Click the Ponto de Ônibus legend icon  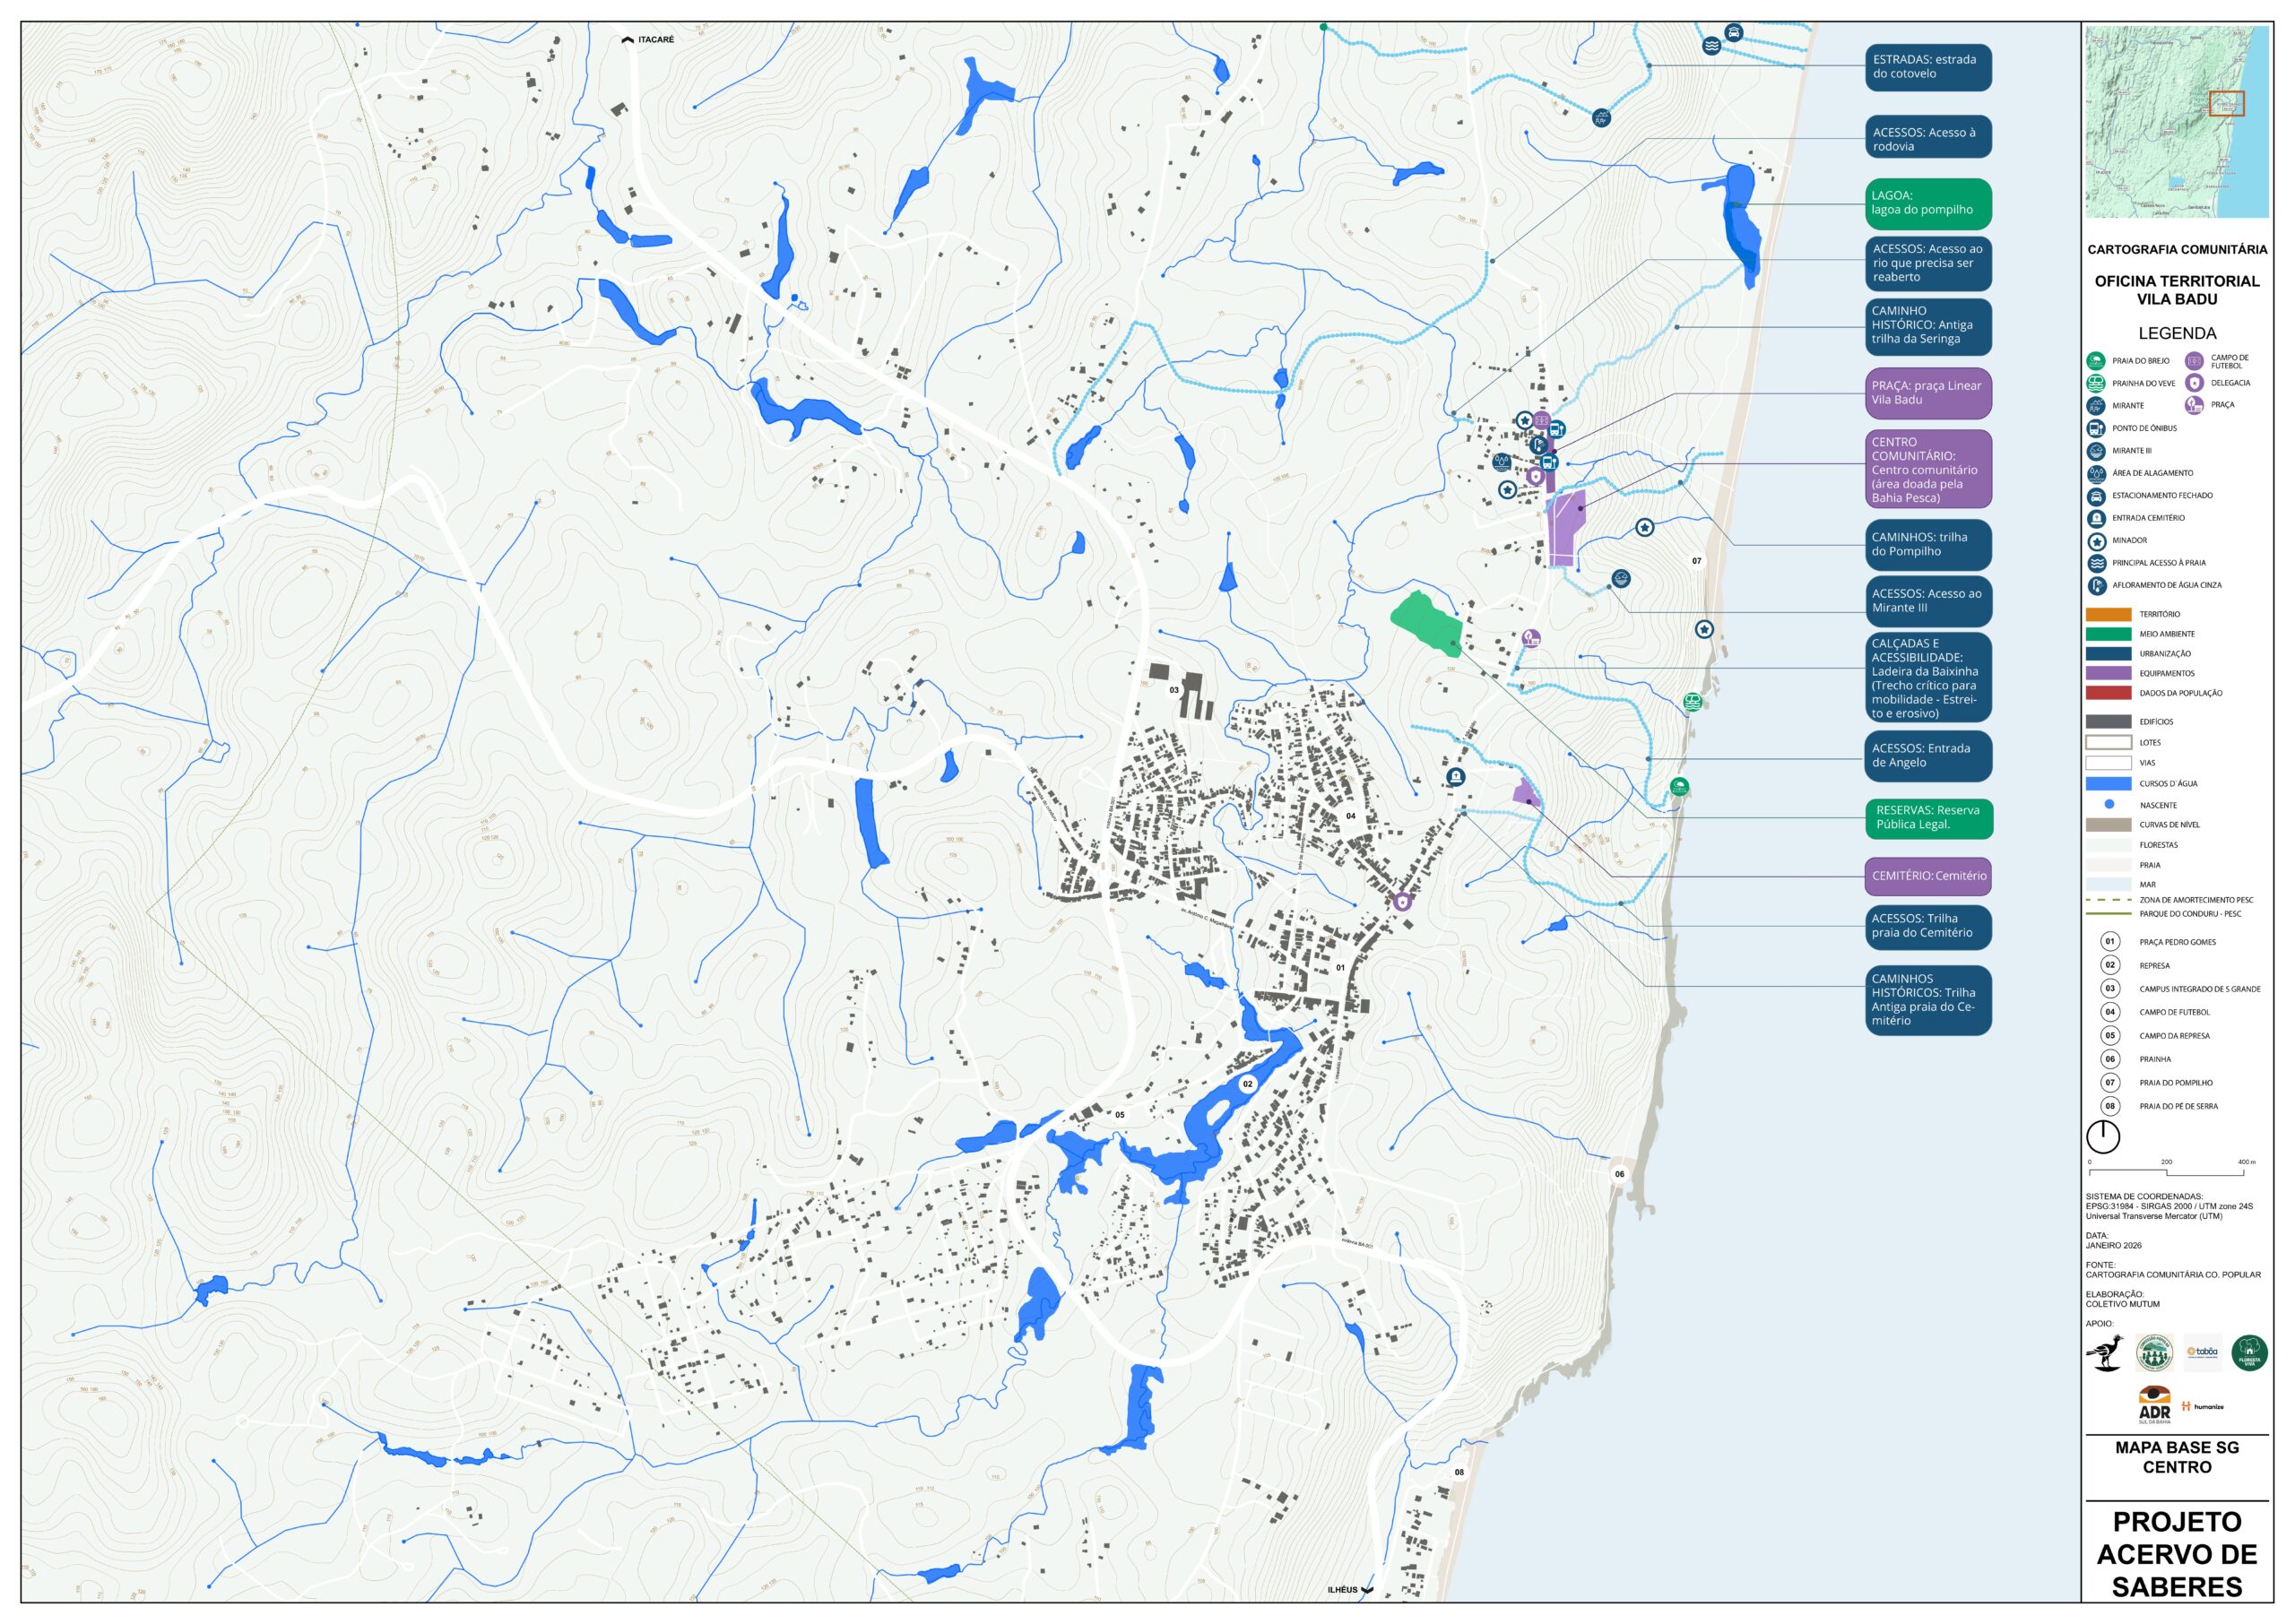(2096, 428)
